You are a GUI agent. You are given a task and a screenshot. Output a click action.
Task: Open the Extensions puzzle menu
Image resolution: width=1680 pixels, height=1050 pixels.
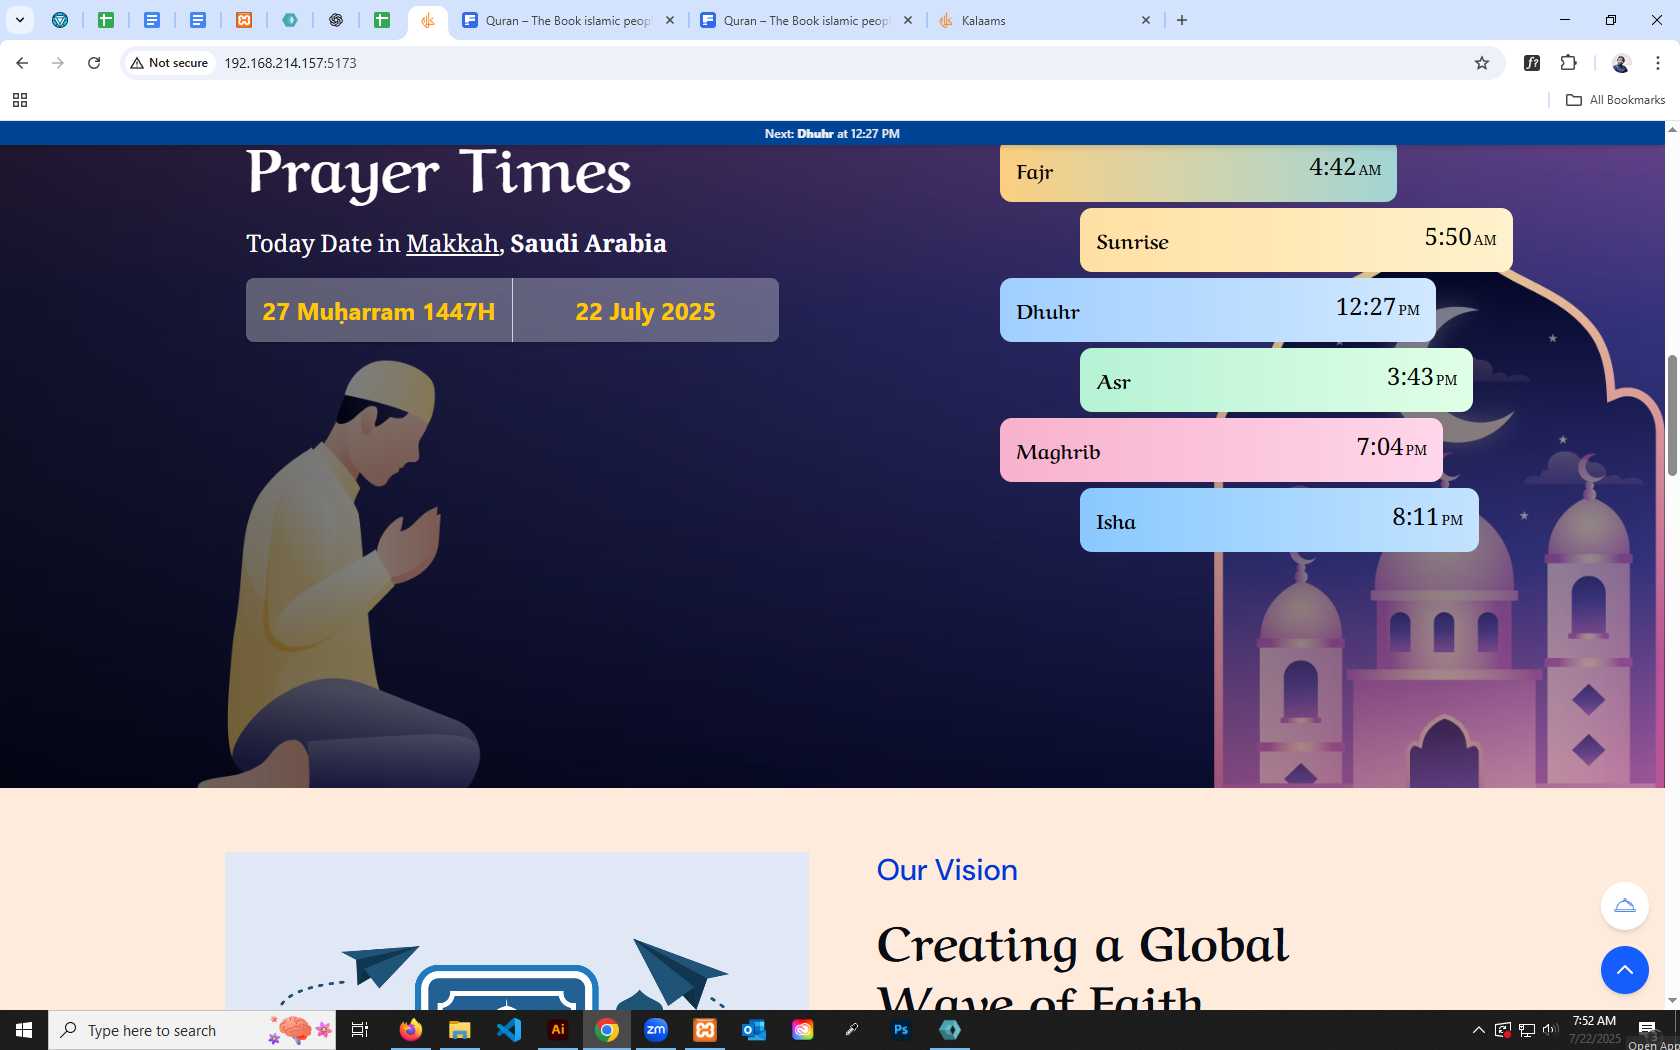1568,63
